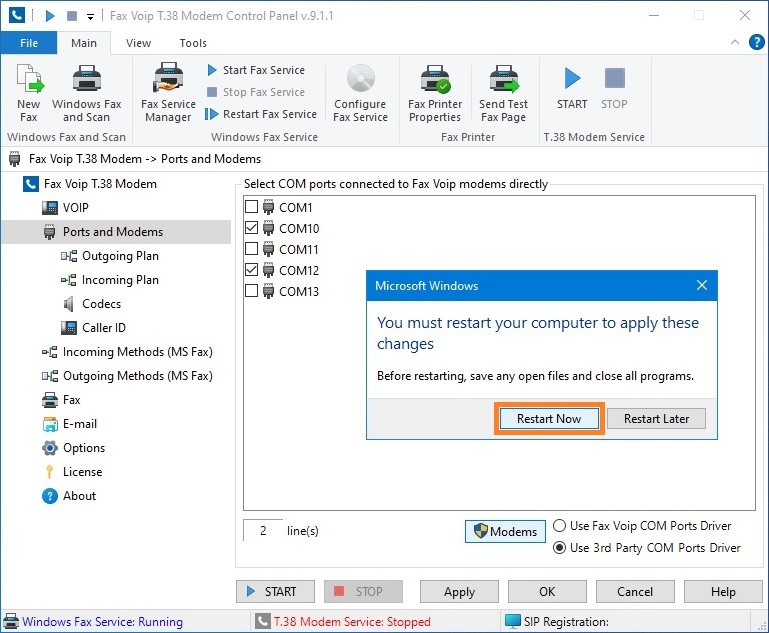Open Configure Fax Service
Screen dimensions: 769x633
pos(360,93)
